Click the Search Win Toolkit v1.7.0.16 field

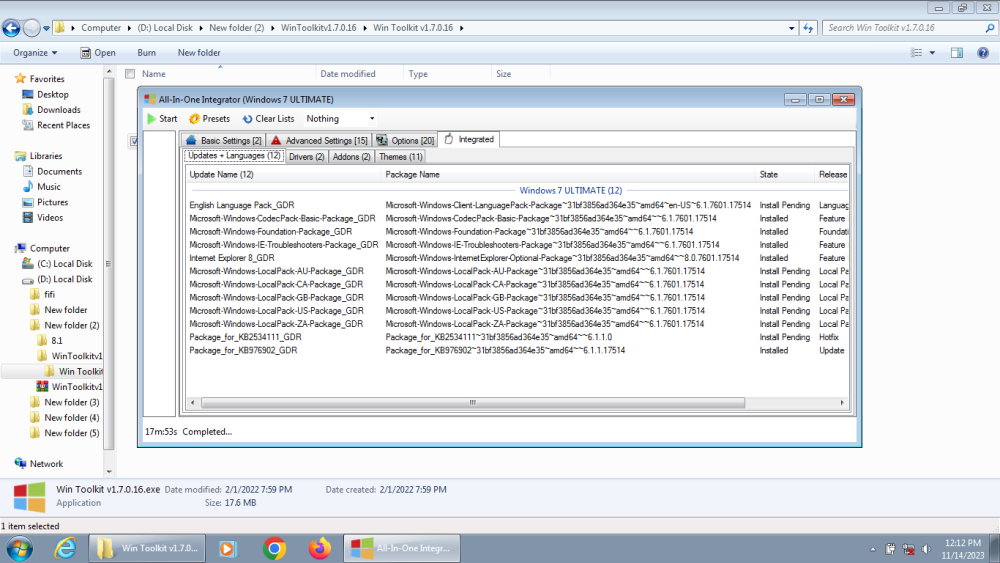pos(909,28)
